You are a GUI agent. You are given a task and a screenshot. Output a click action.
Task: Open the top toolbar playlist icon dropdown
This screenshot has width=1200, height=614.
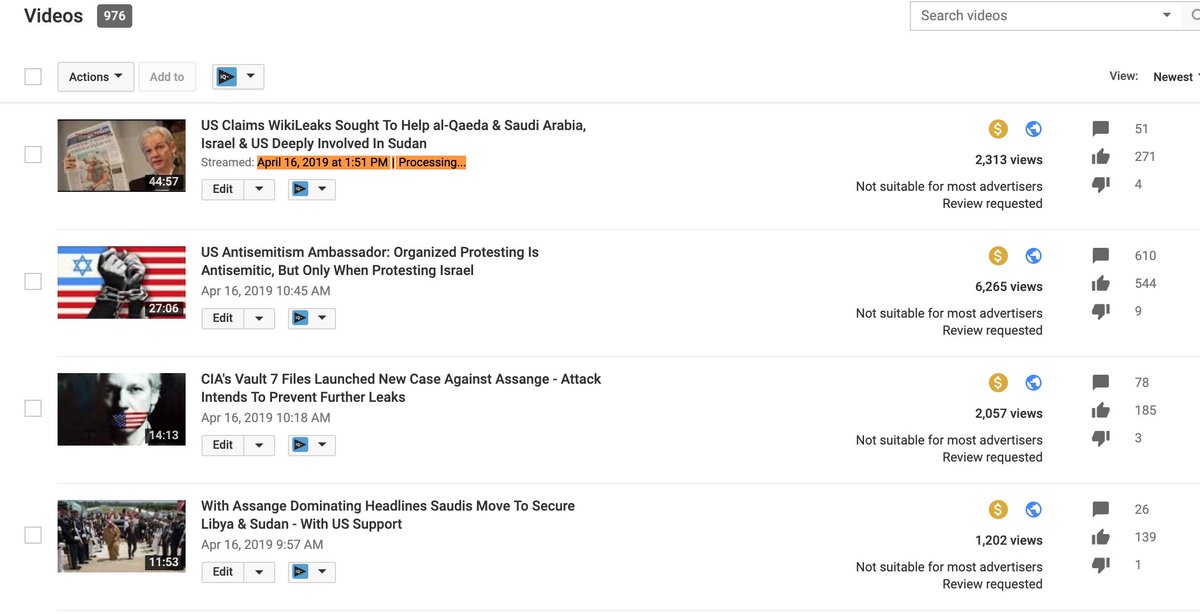(238, 77)
